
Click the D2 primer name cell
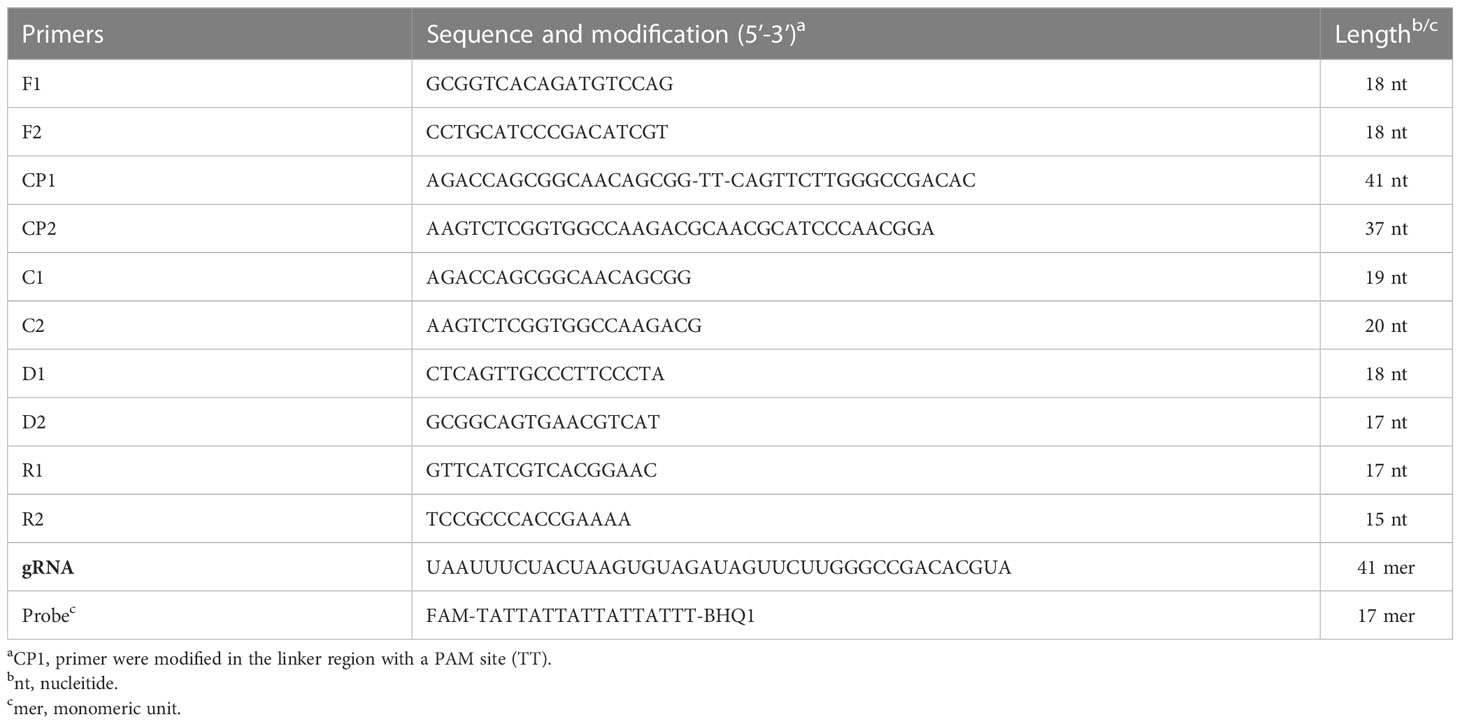pos(33,422)
